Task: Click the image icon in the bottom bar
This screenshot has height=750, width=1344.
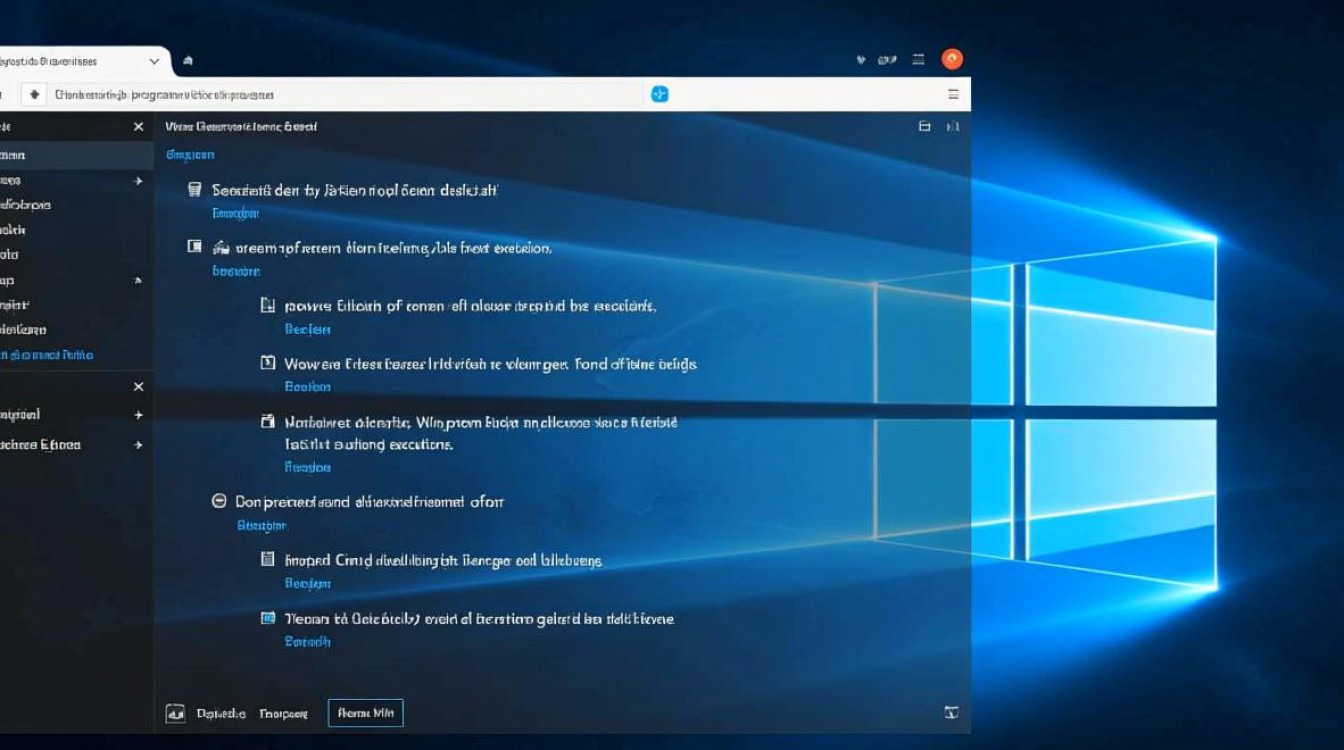Action: click(175, 713)
